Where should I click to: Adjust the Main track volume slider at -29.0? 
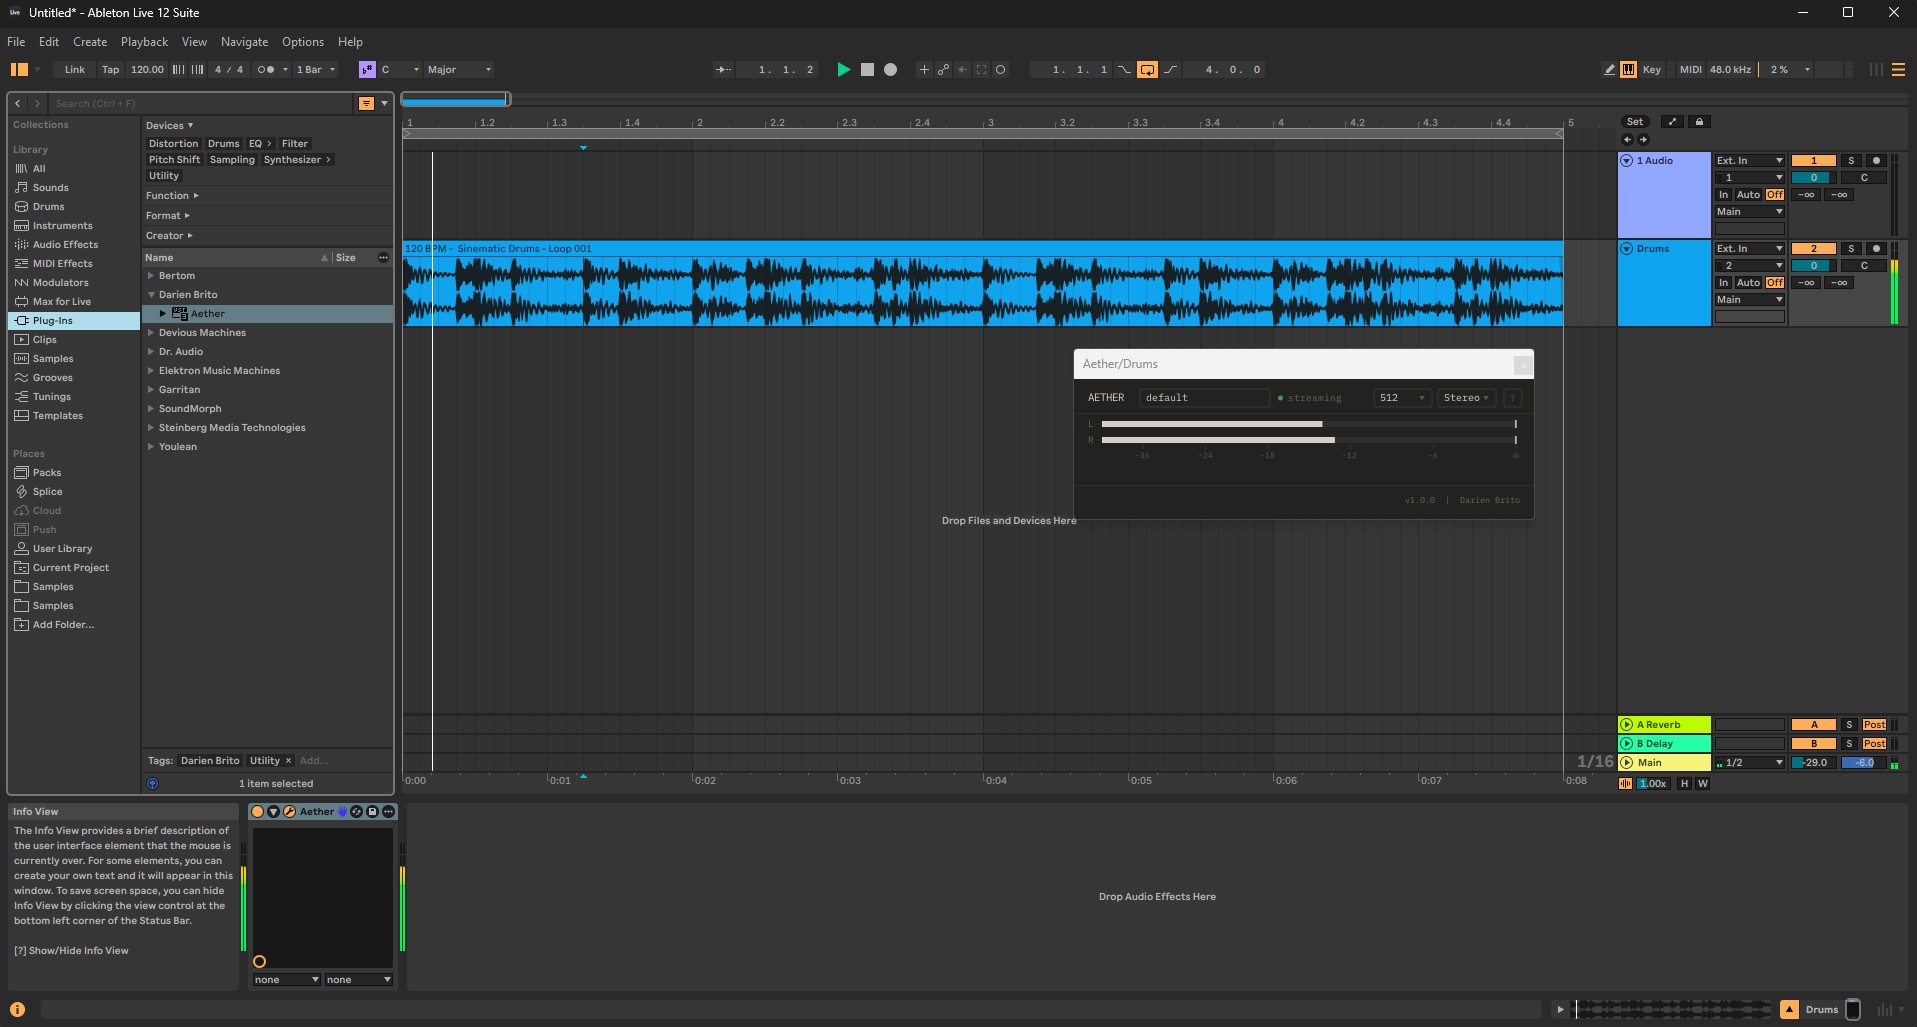click(x=1813, y=762)
